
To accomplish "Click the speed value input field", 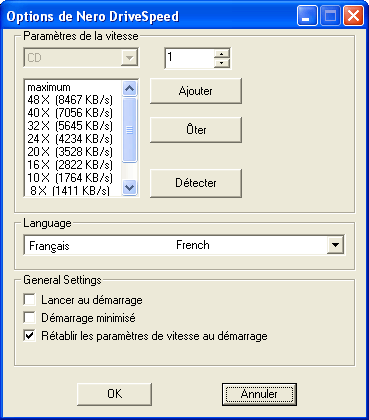I will pyautogui.click(x=189, y=58).
